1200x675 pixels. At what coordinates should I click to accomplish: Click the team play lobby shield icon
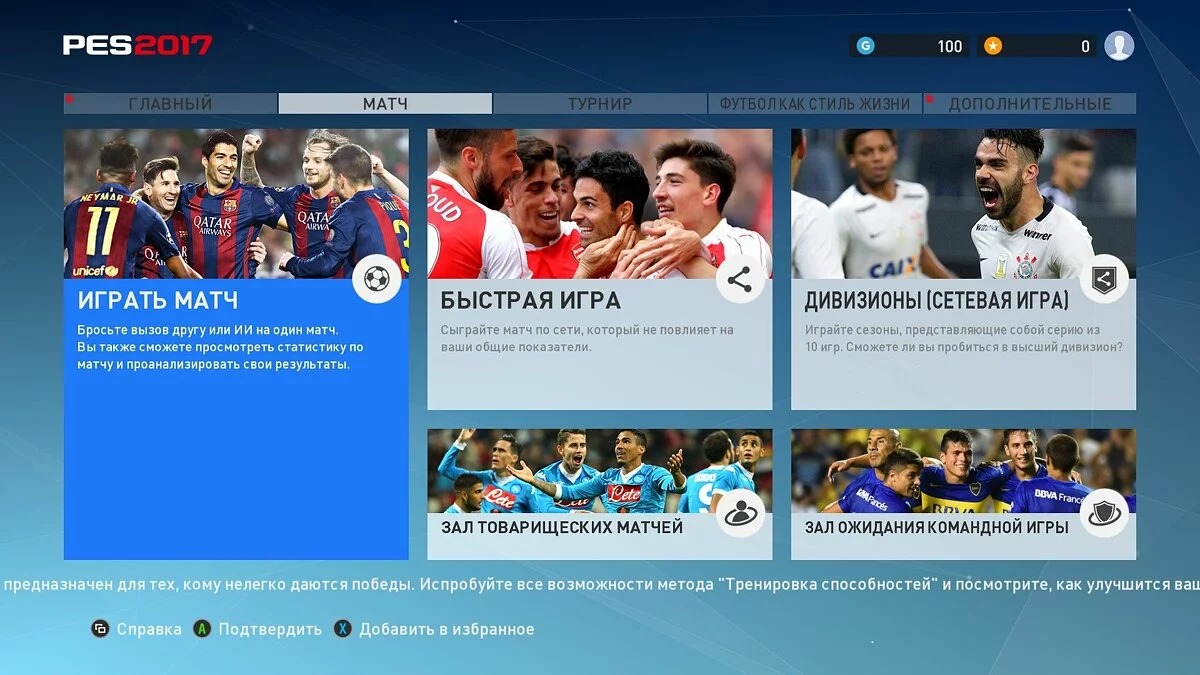[x=1104, y=513]
